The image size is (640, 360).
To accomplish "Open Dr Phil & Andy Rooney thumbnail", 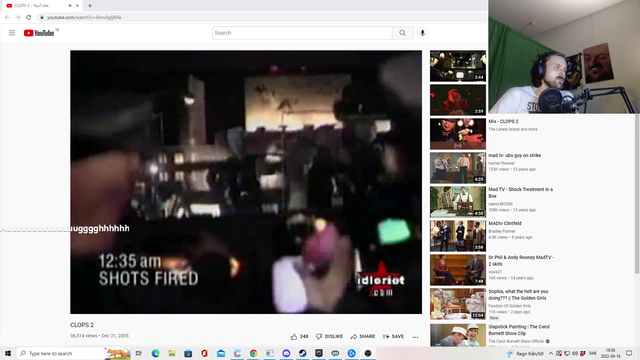I will pos(458,270).
